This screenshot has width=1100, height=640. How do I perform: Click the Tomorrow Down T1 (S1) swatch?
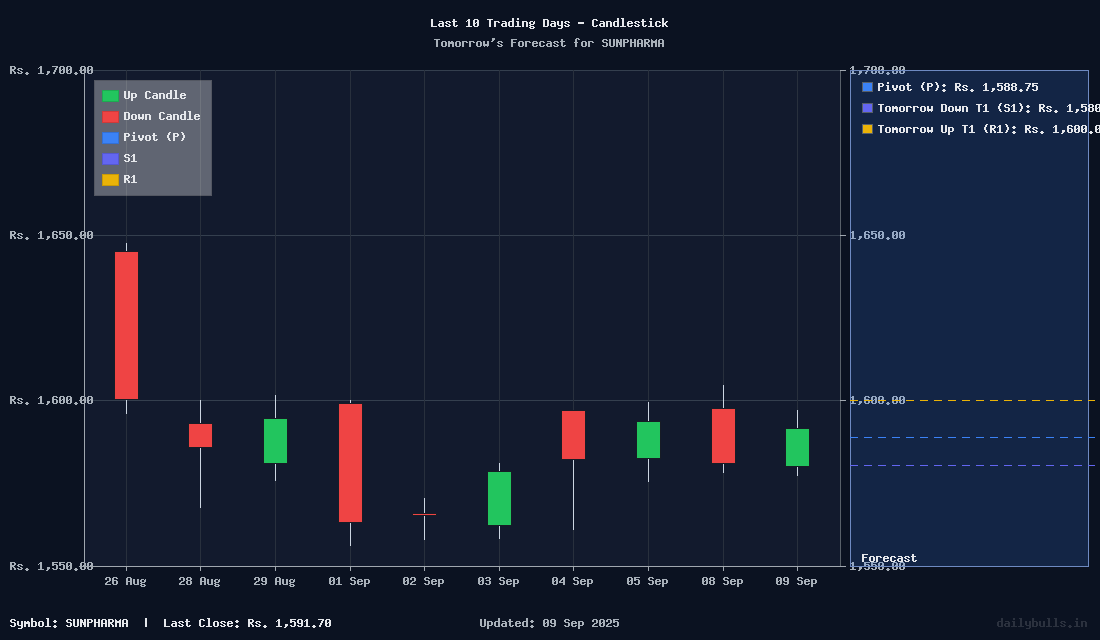(x=867, y=108)
